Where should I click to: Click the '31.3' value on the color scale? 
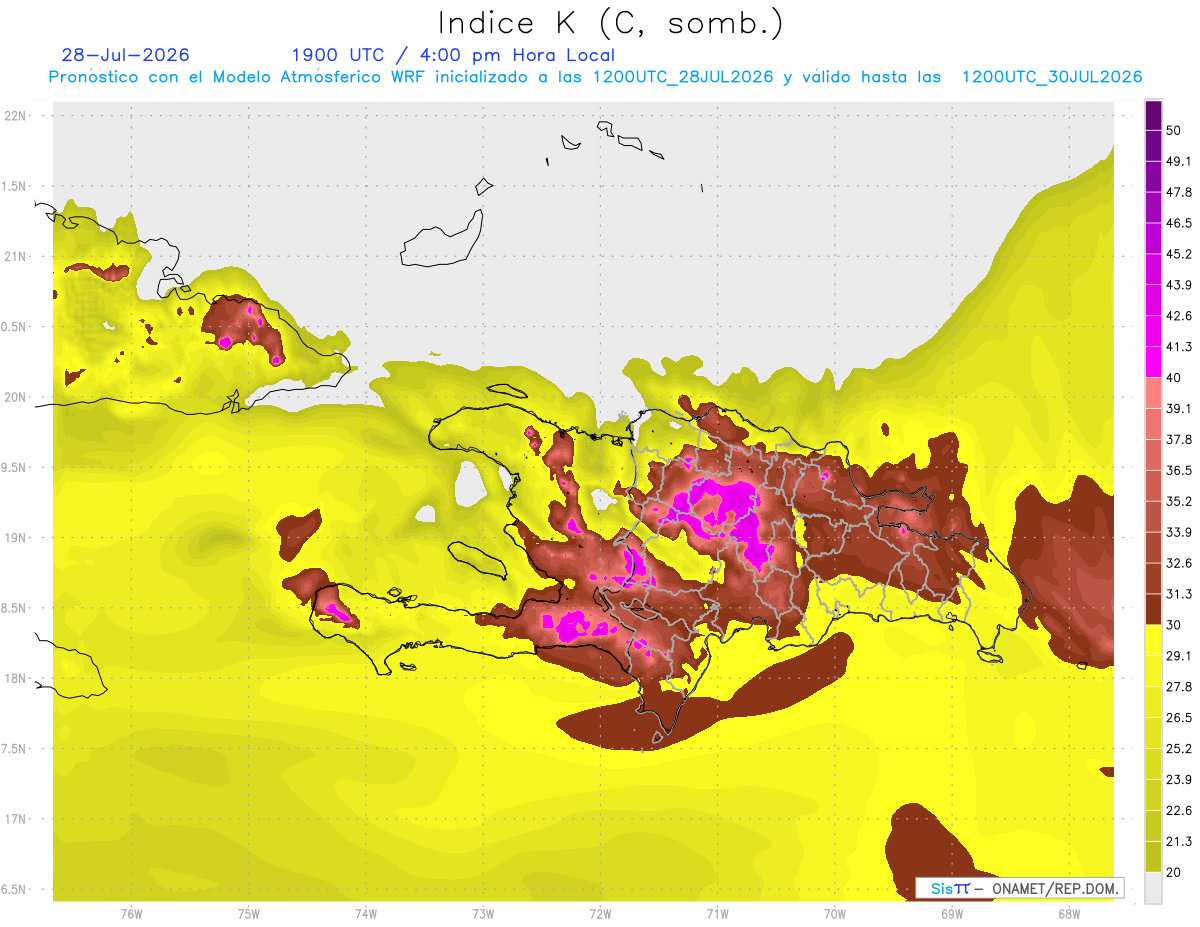[1179, 594]
